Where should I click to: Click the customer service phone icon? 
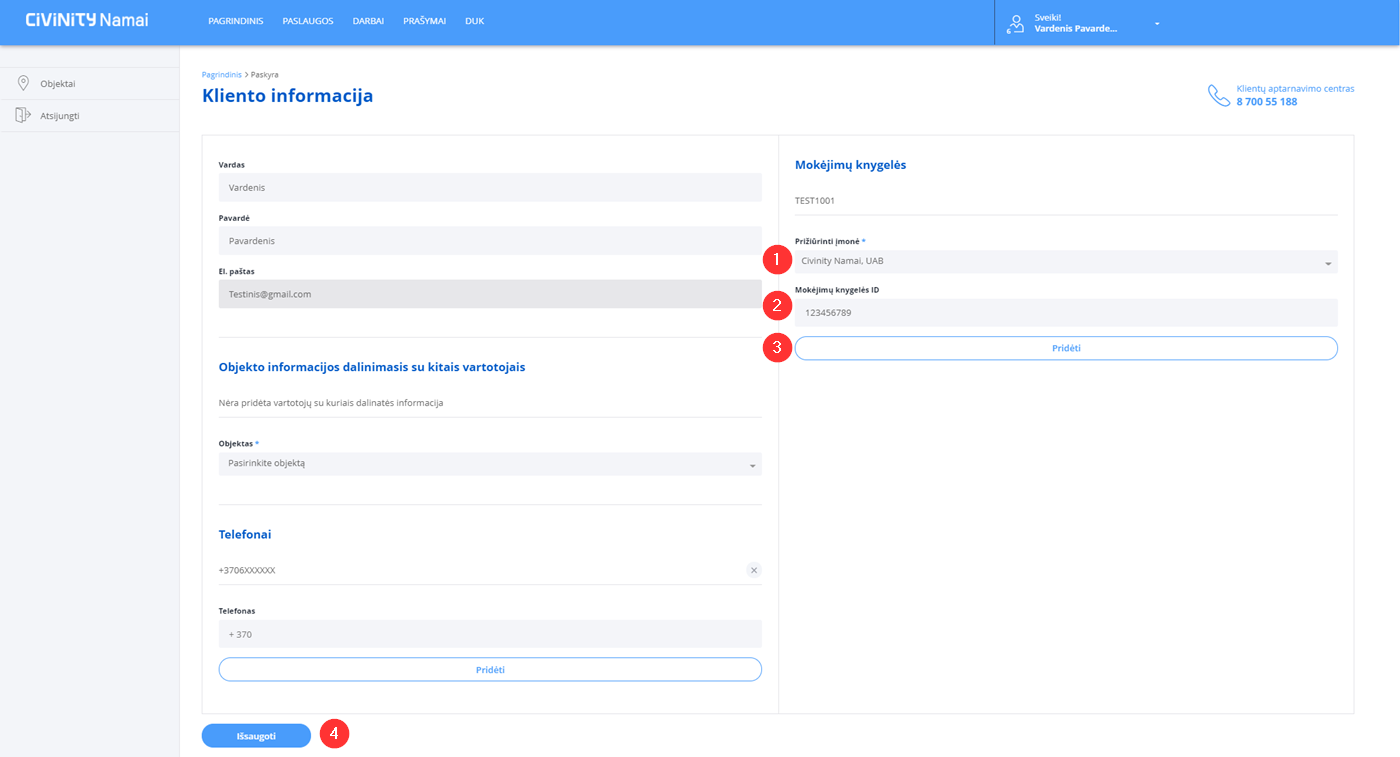point(1218,95)
